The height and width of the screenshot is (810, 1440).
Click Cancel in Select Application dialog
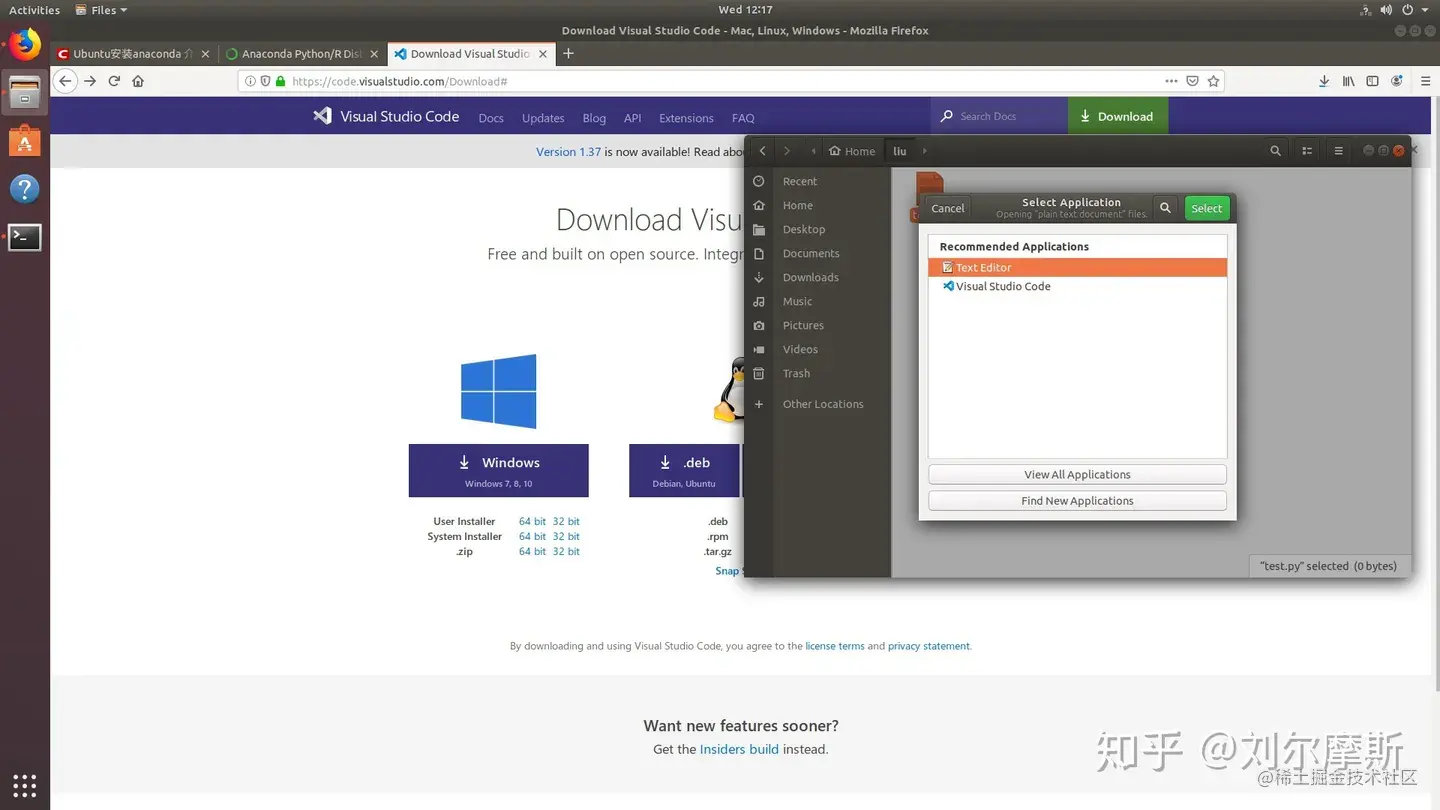pyautogui.click(x=947, y=208)
